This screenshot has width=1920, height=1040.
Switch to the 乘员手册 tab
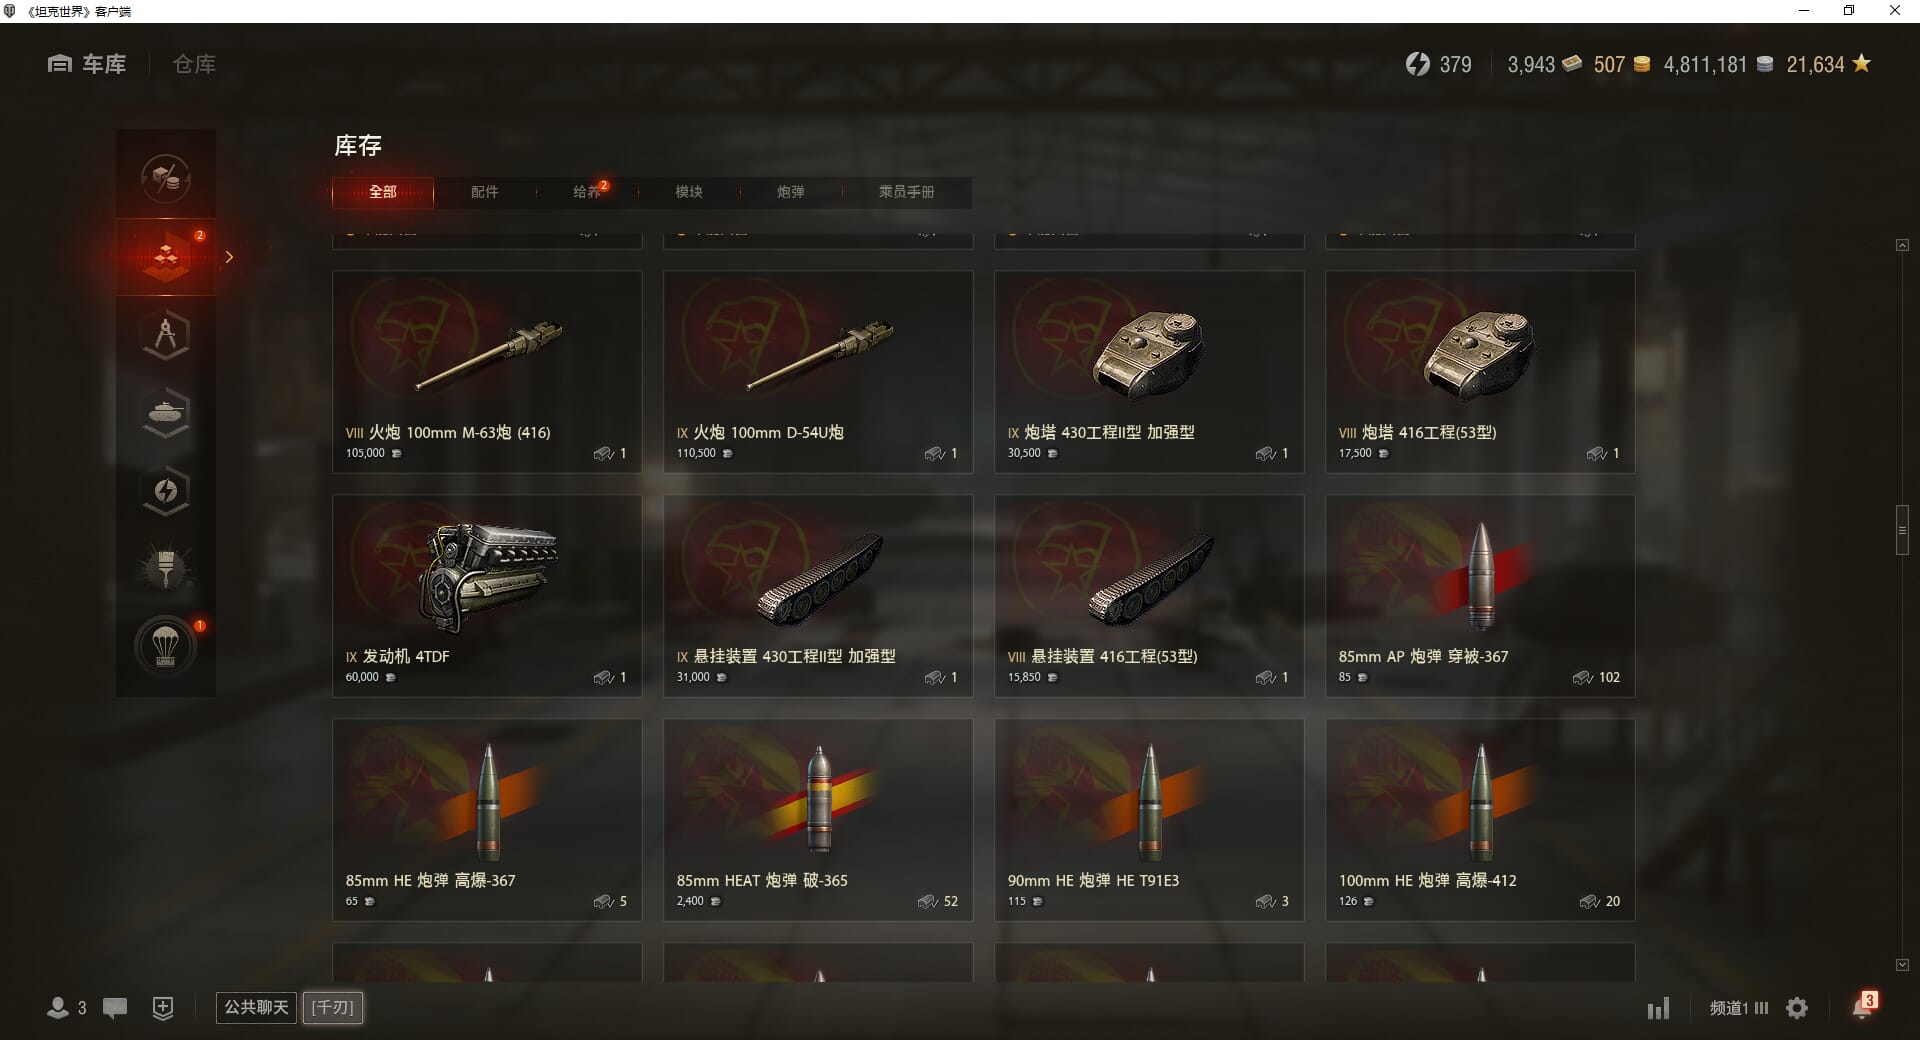[906, 192]
